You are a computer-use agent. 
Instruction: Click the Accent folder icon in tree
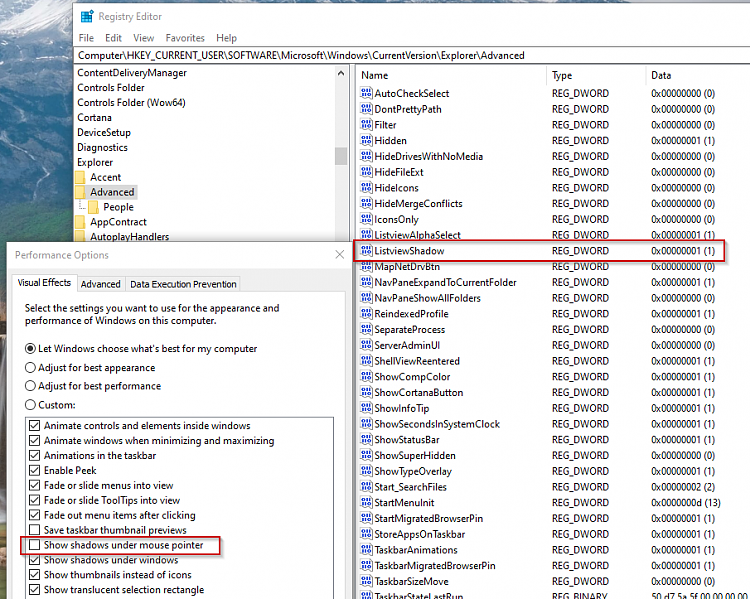click(x=80, y=177)
